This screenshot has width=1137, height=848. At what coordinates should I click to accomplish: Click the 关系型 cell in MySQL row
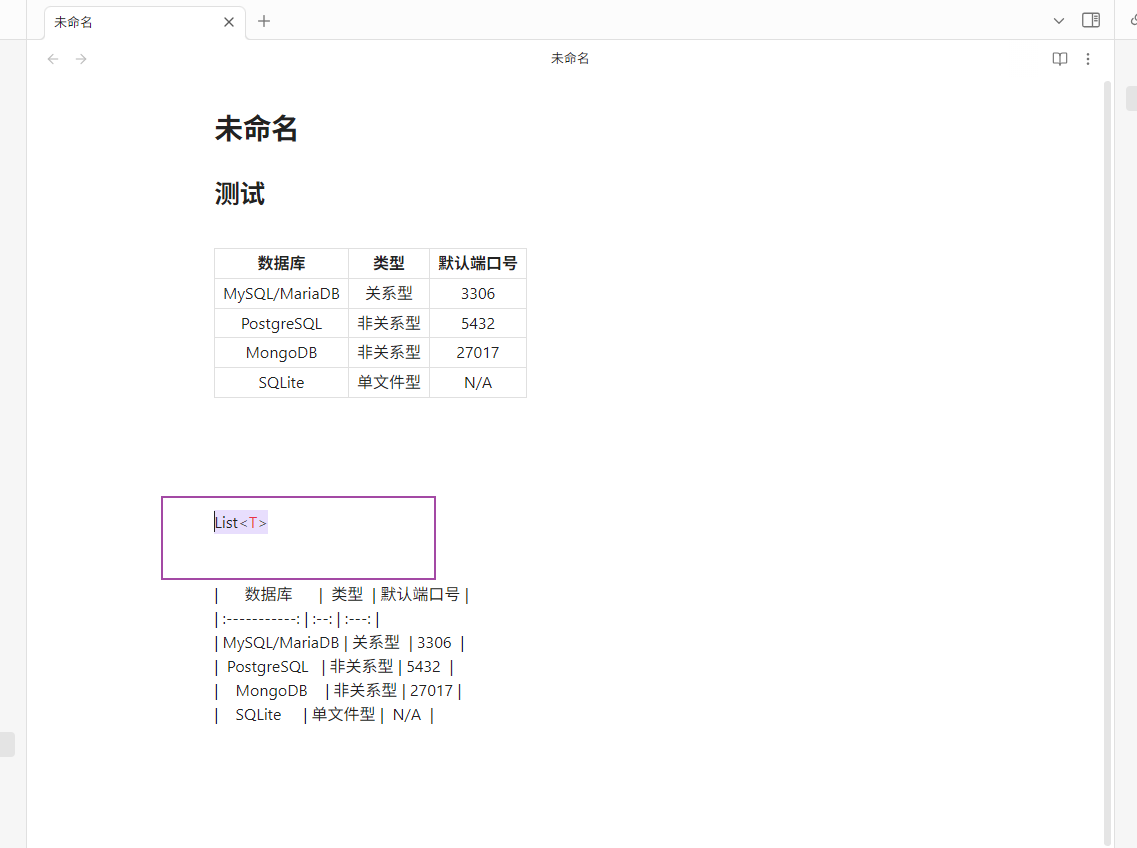[x=389, y=294]
